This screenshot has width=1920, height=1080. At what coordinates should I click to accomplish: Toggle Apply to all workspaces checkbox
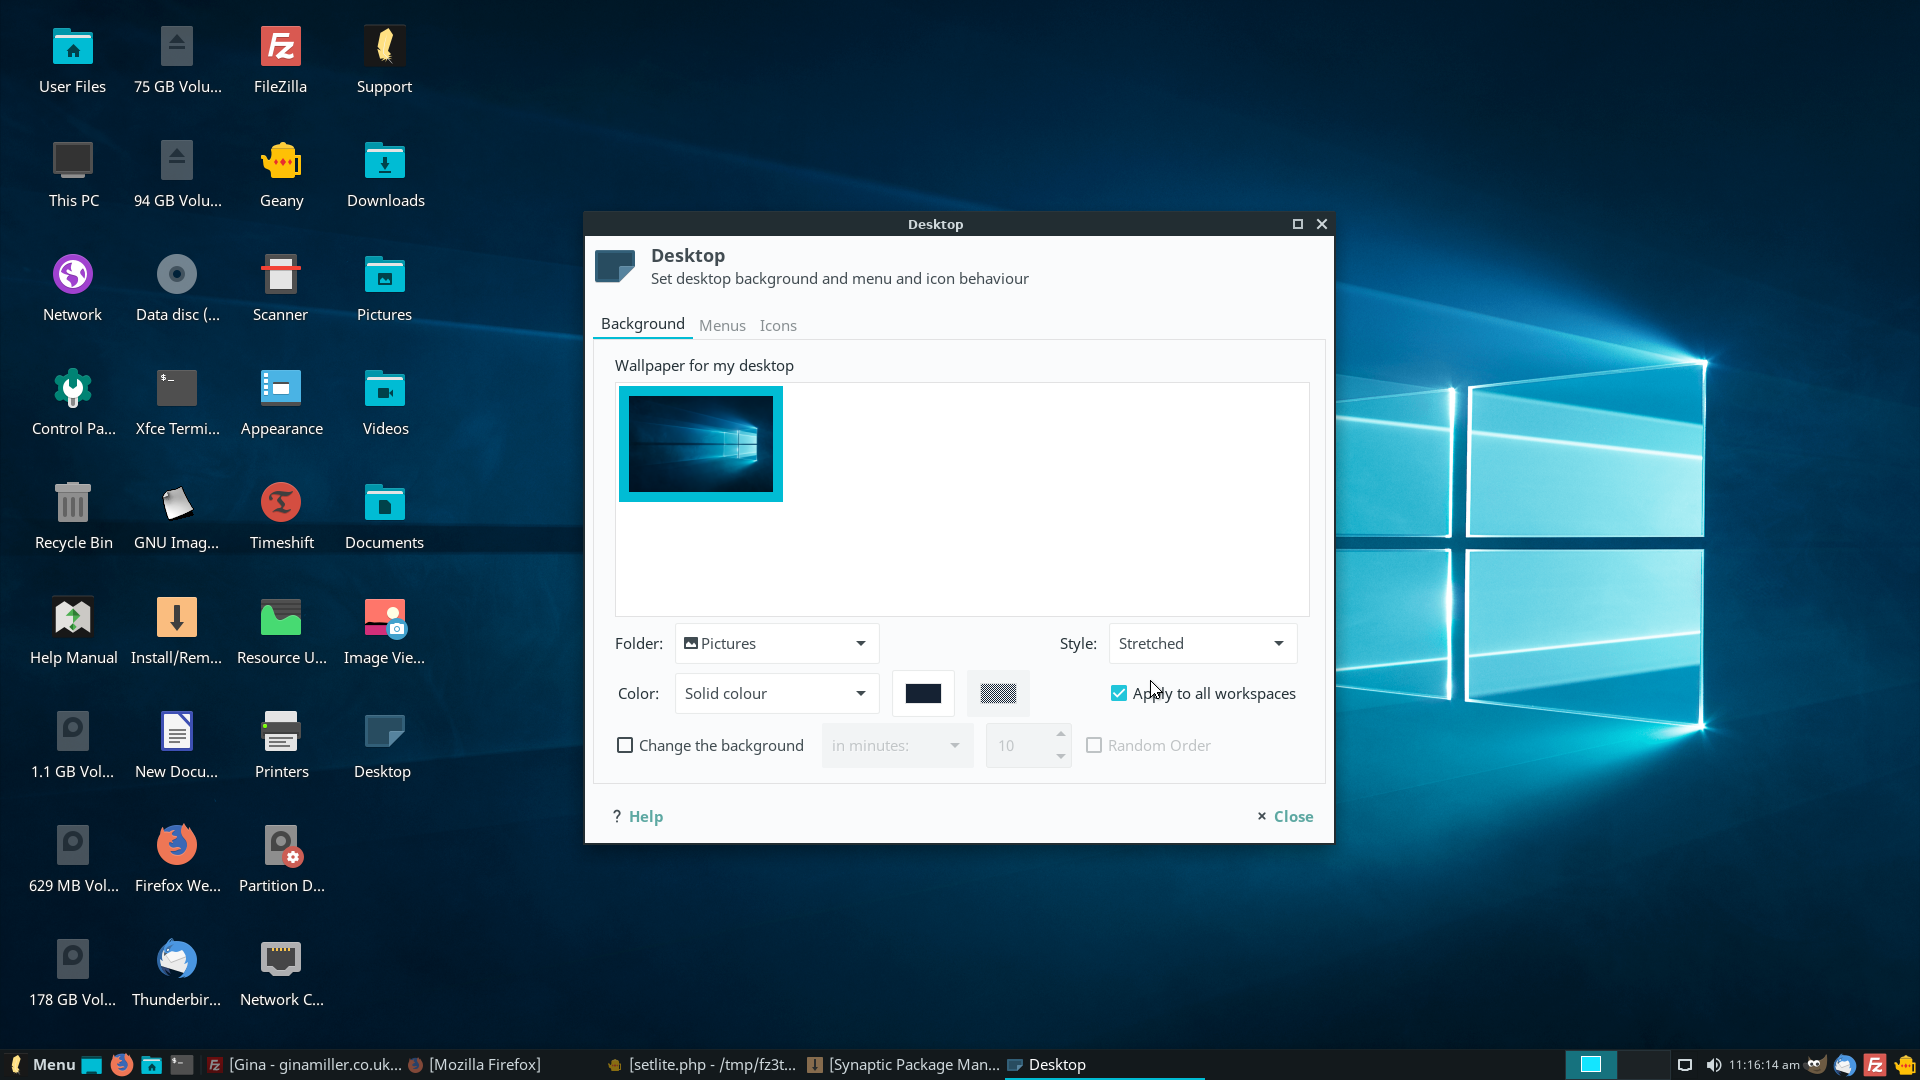click(x=1118, y=692)
